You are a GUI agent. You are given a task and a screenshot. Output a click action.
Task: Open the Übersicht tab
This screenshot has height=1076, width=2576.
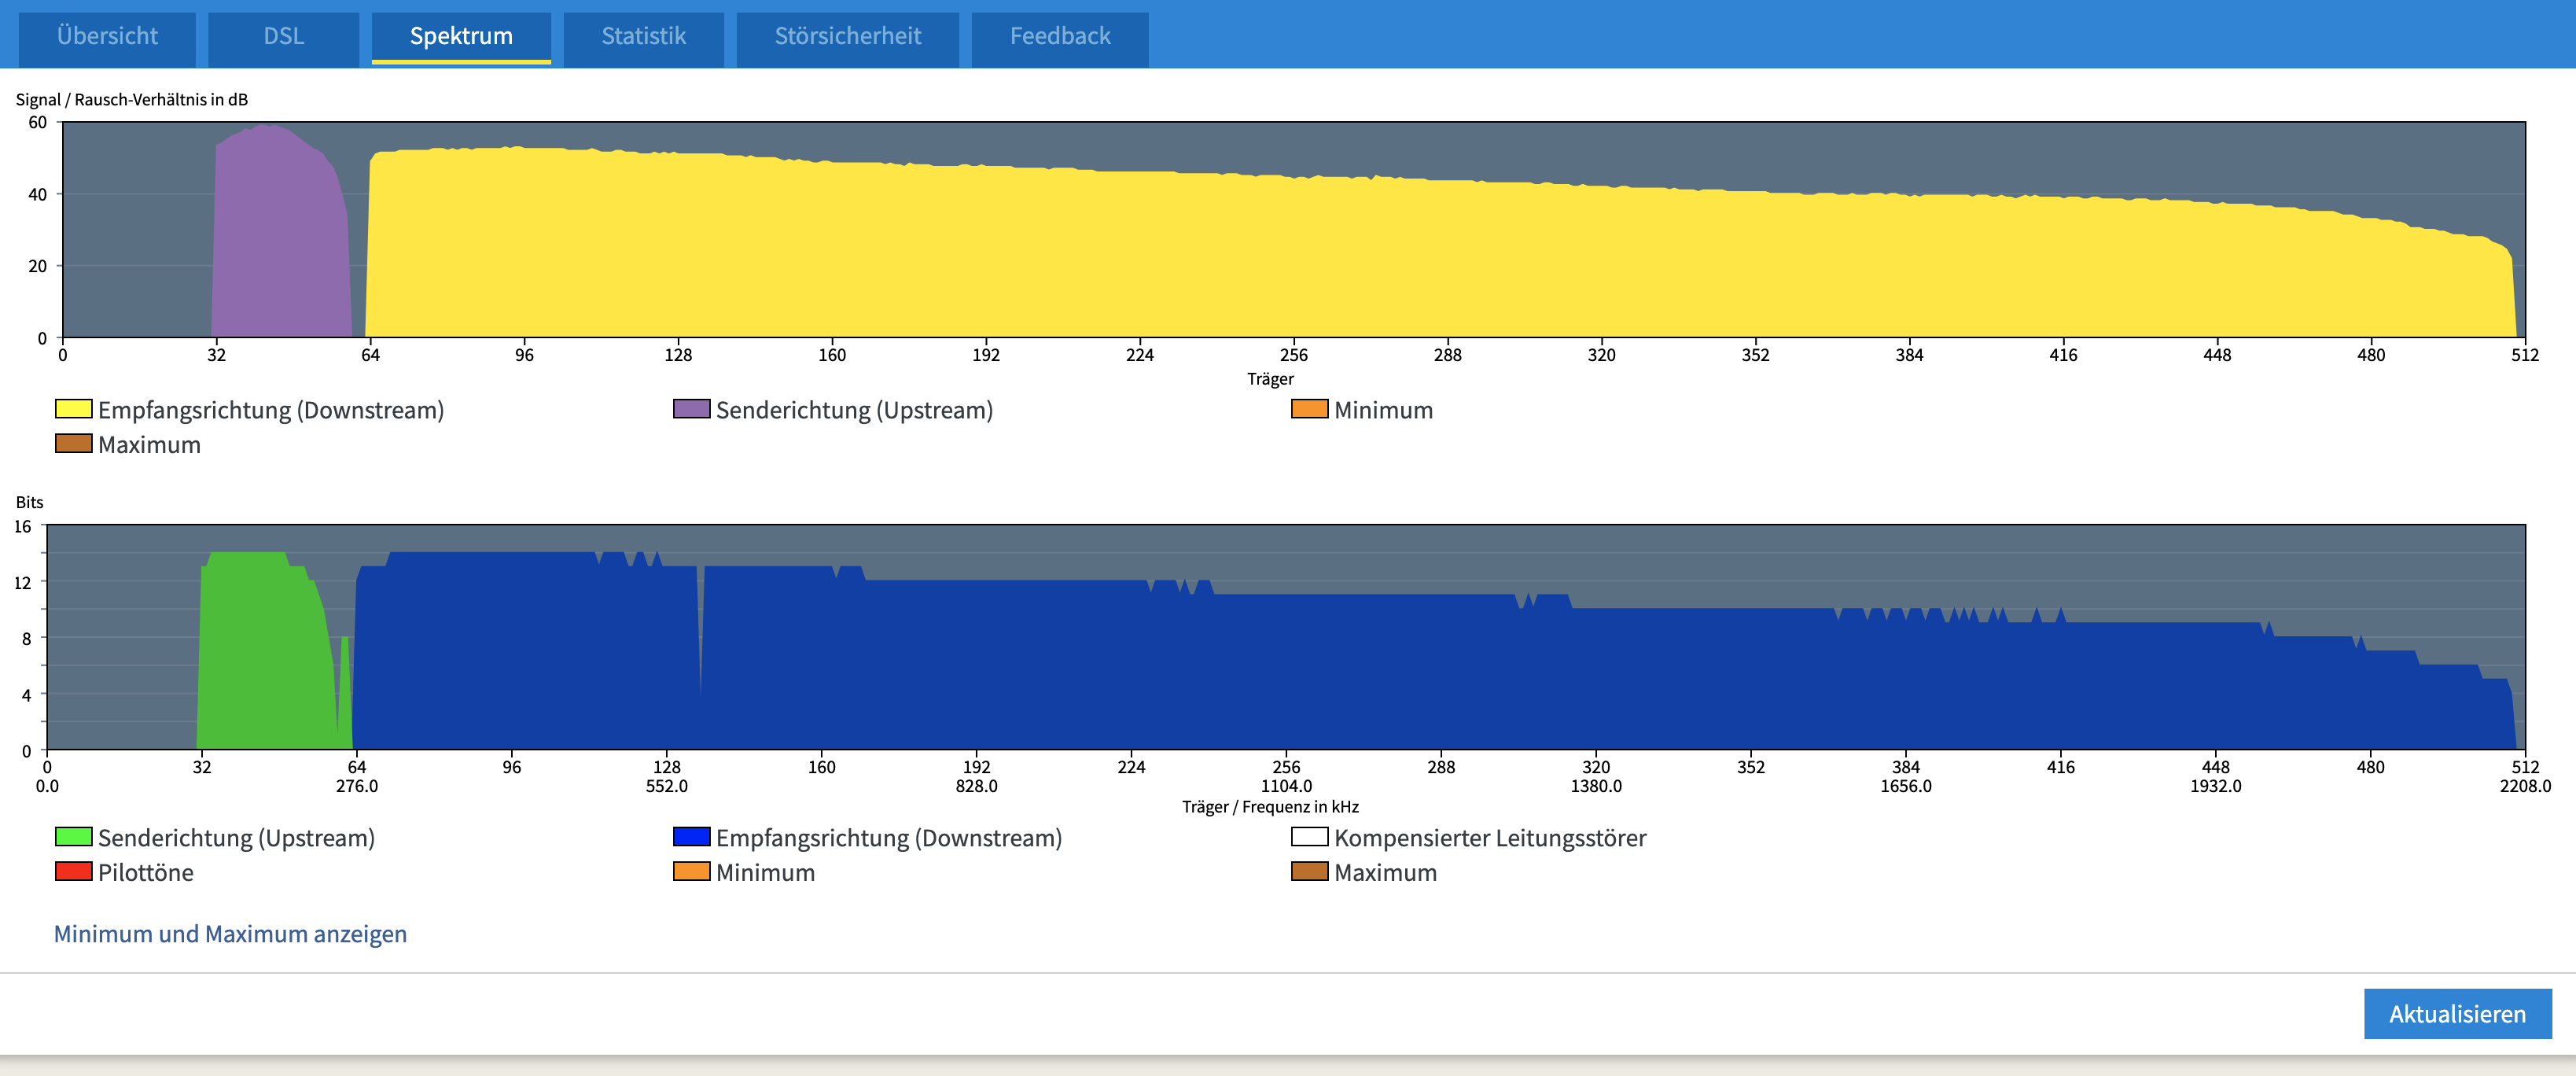107,36
